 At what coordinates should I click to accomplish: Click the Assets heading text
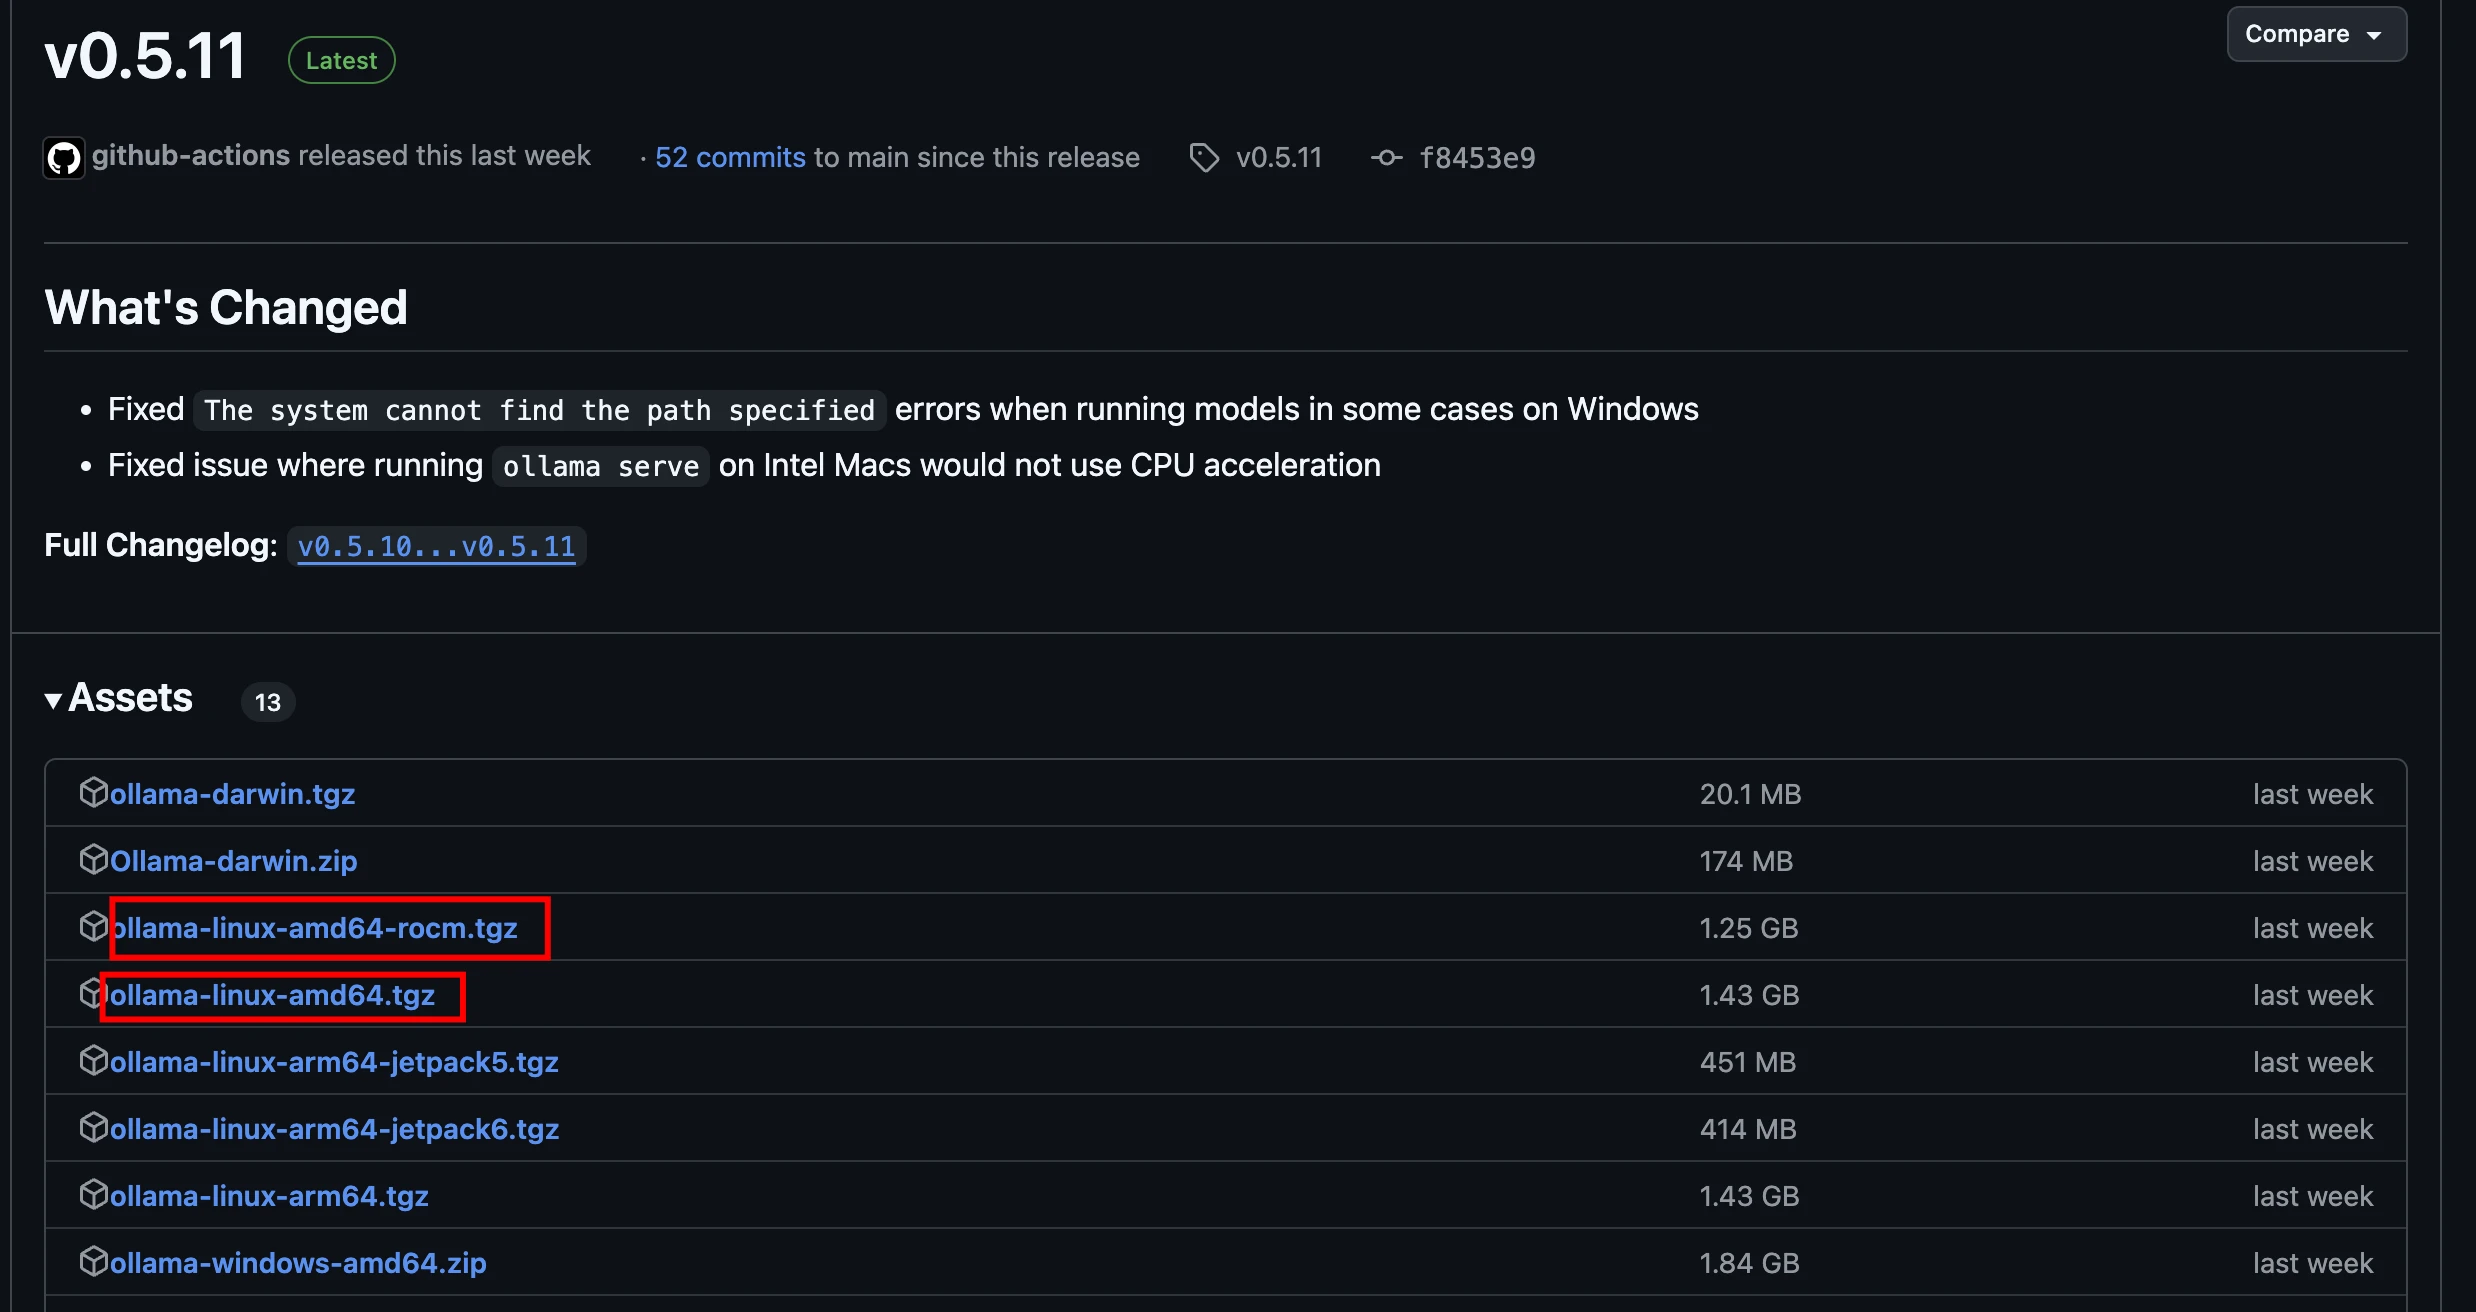130,698
